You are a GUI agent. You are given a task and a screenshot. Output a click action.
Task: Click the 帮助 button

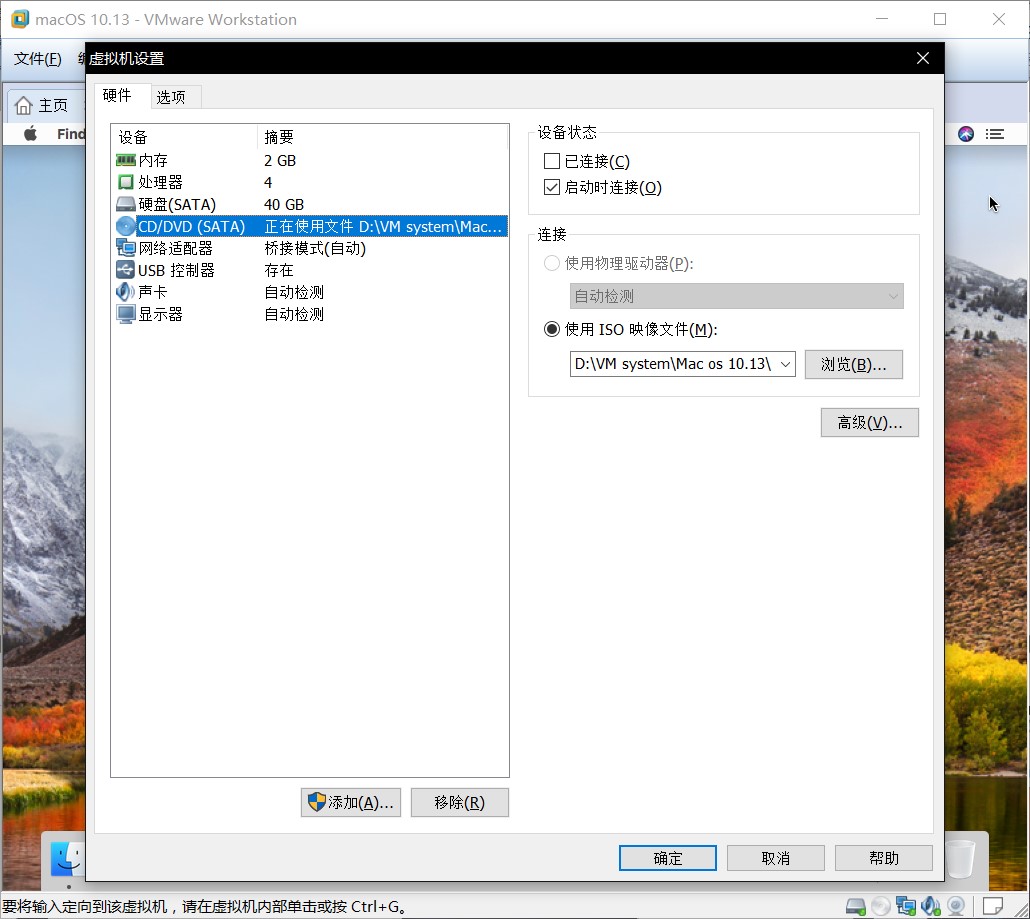pos(884,858)
